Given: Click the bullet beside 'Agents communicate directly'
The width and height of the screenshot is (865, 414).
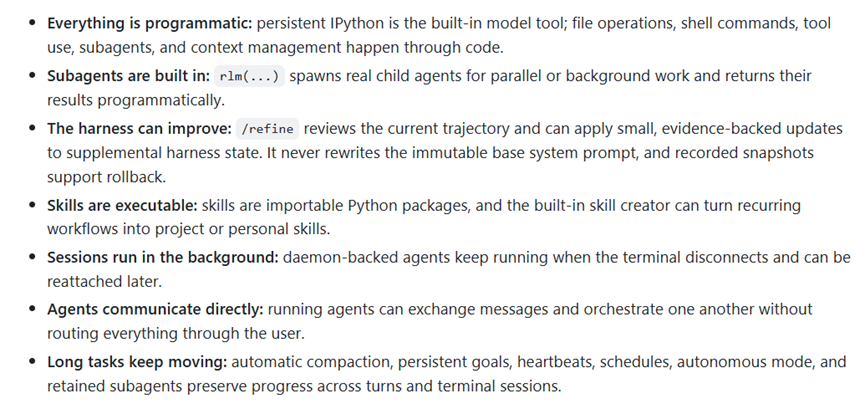Looking at the screenshot, I should pos(33,309).
